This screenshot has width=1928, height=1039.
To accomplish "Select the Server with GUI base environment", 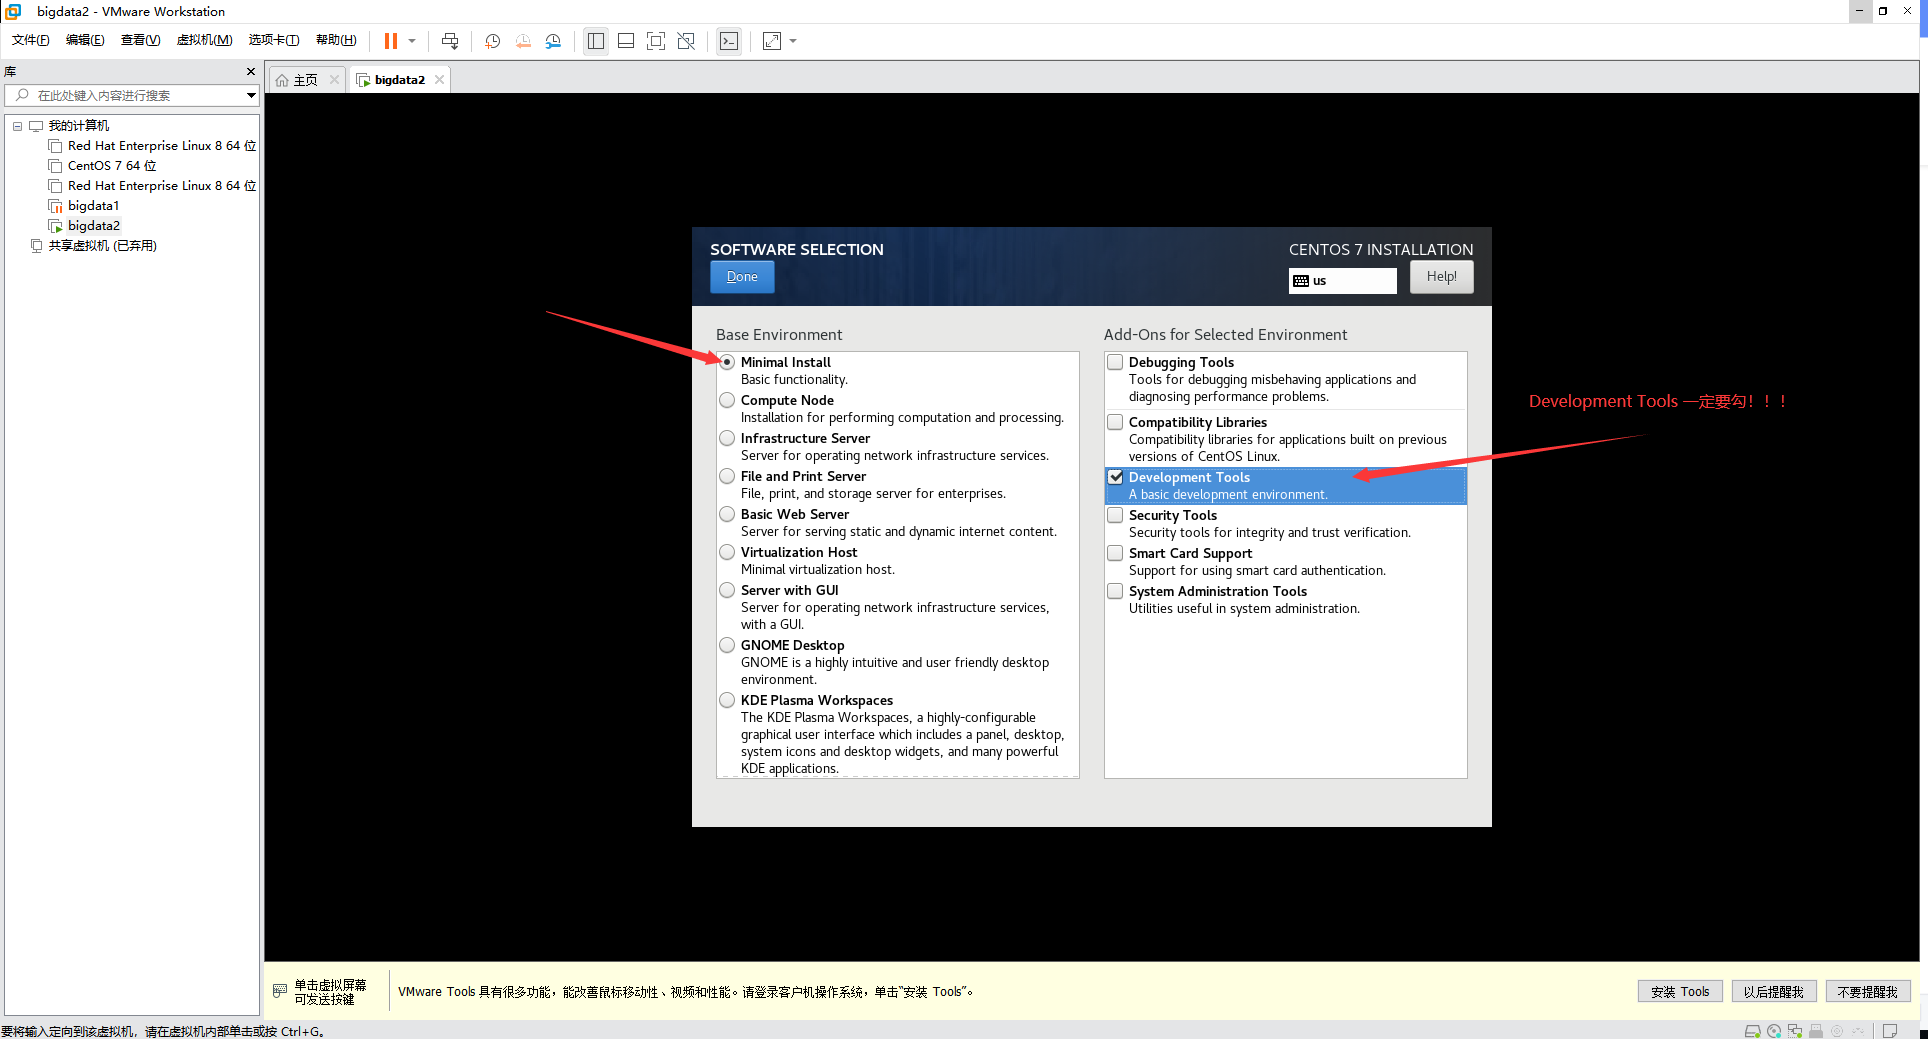I will point(726,590).
